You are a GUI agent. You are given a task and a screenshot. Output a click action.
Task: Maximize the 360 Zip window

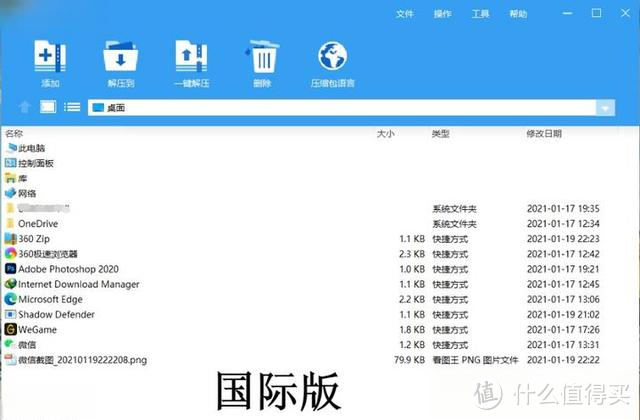596,13
